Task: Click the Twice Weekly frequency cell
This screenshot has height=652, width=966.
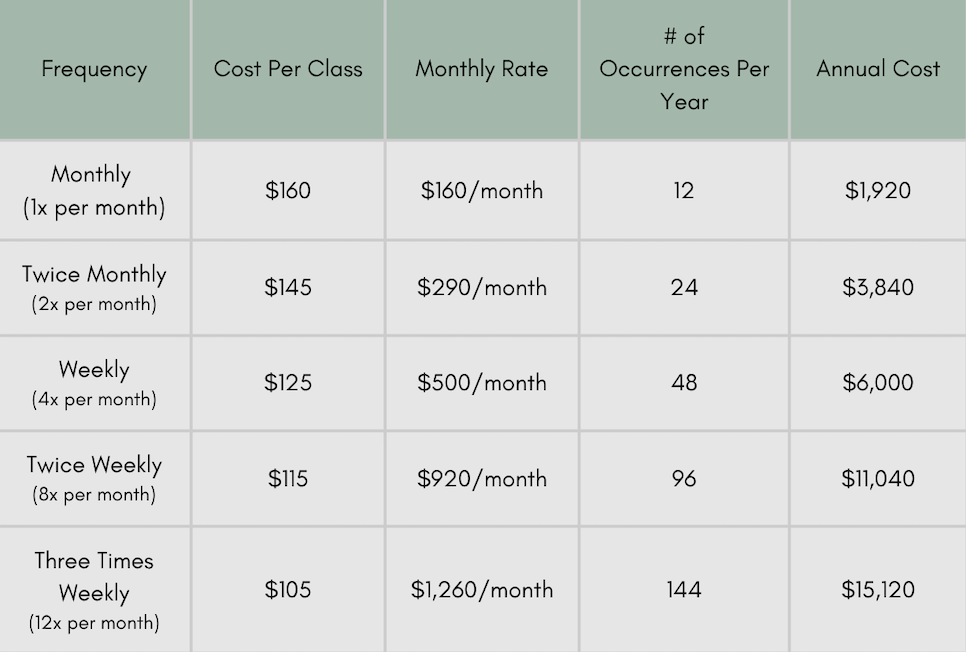Action: 94,479
